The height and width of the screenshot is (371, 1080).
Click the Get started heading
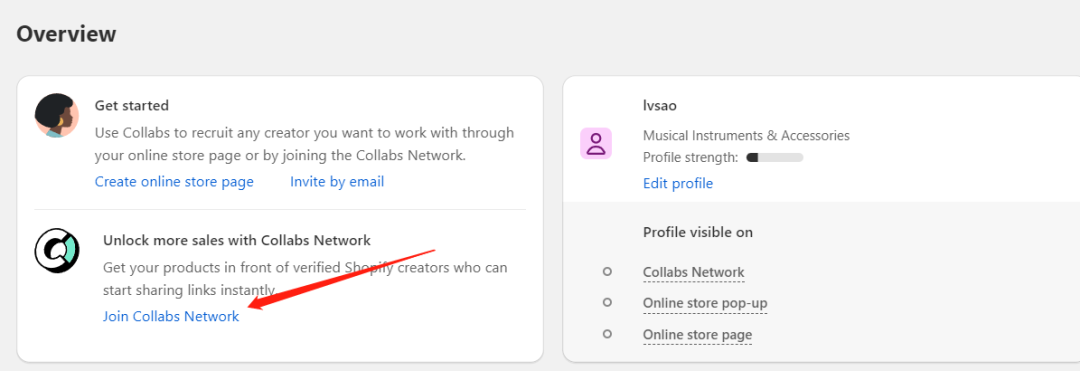[132, 106]
